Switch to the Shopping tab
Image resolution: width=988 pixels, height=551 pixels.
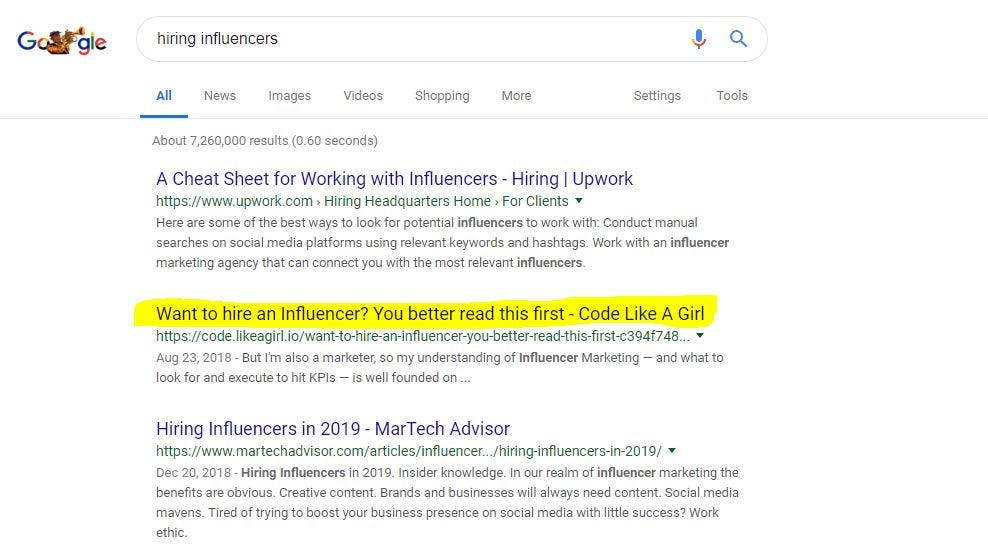pyautogui.click(x=442, y=96)
